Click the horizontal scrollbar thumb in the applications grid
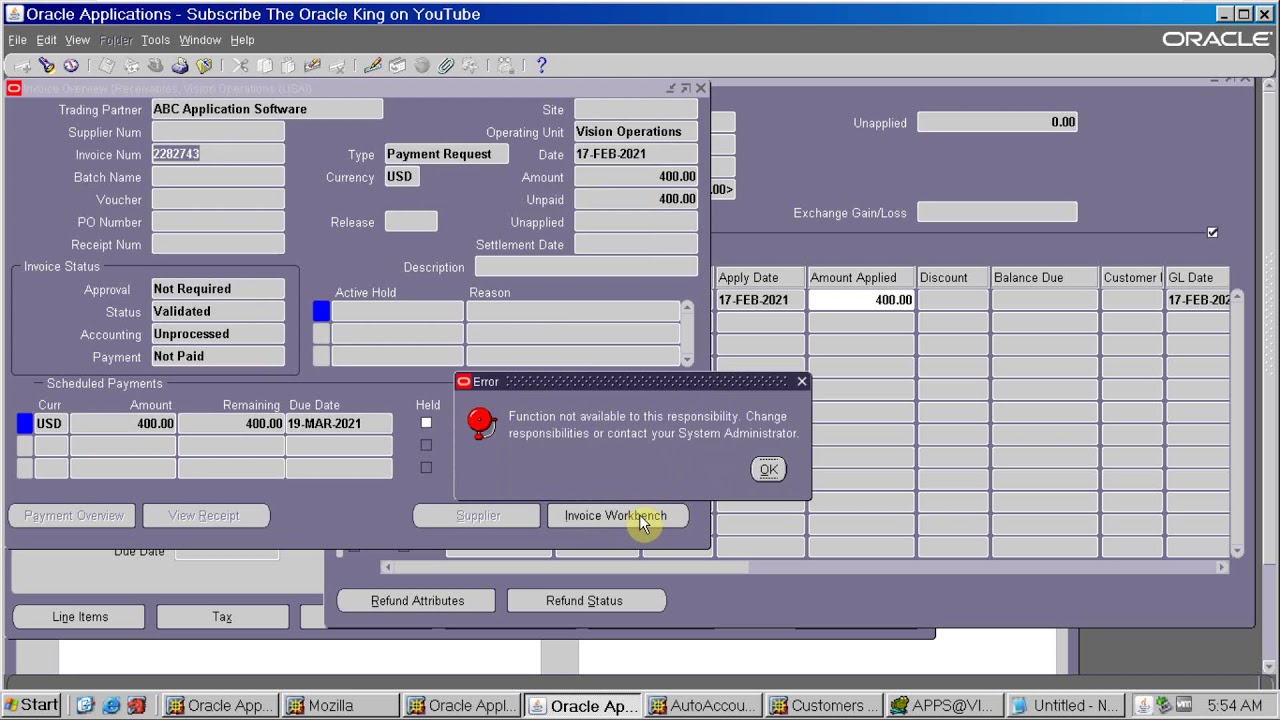The width and height of the screenshot is (1280, 720). [x=570, y=568]
